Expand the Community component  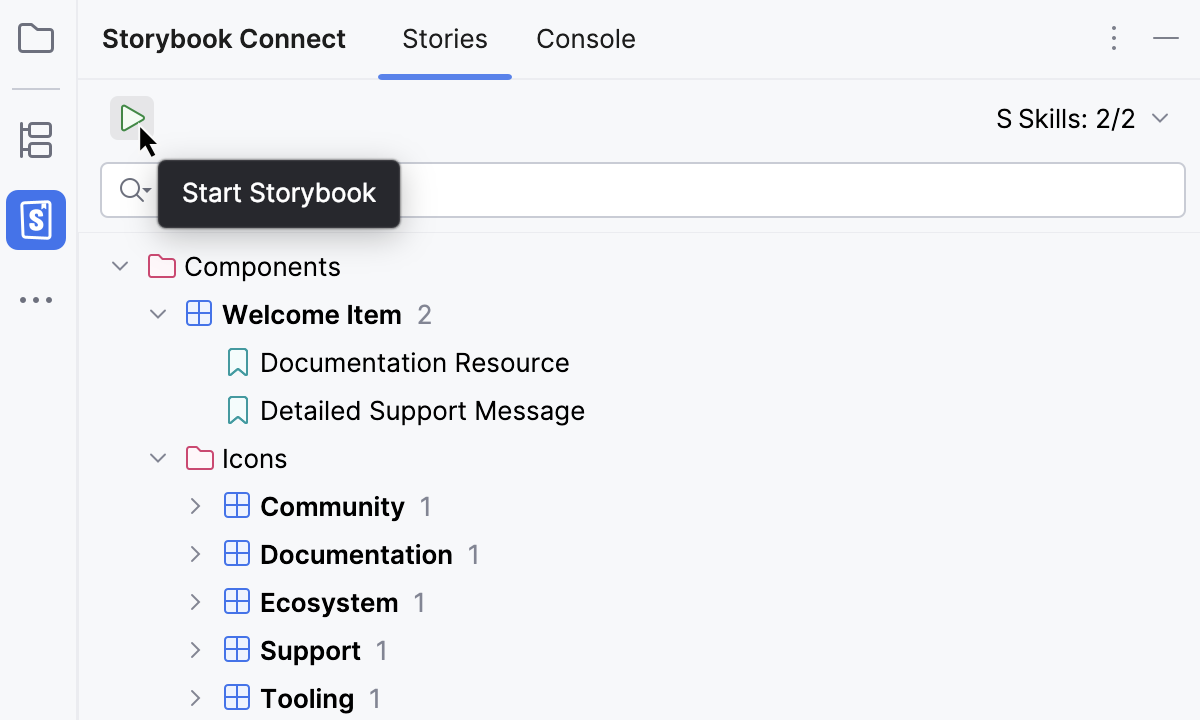196,507
